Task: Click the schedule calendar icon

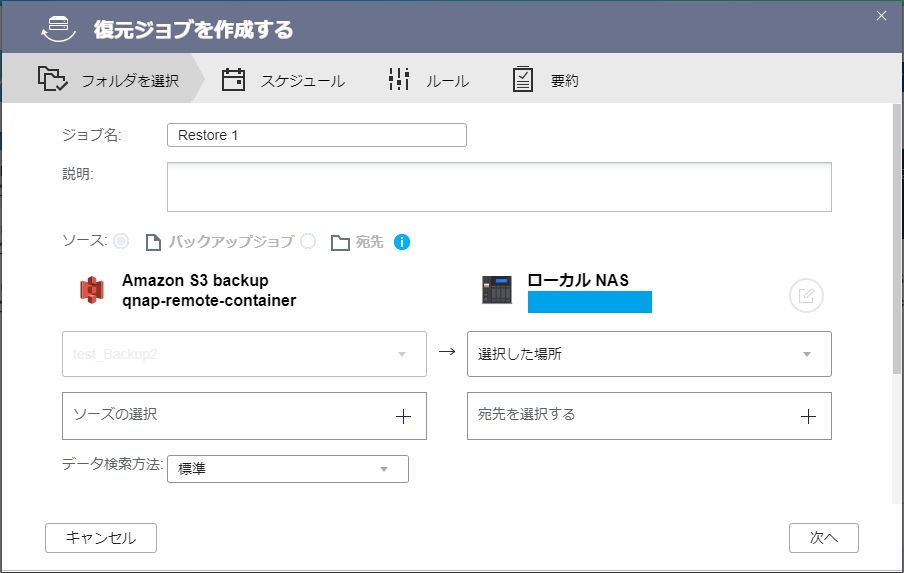Action: click(233, 80)
